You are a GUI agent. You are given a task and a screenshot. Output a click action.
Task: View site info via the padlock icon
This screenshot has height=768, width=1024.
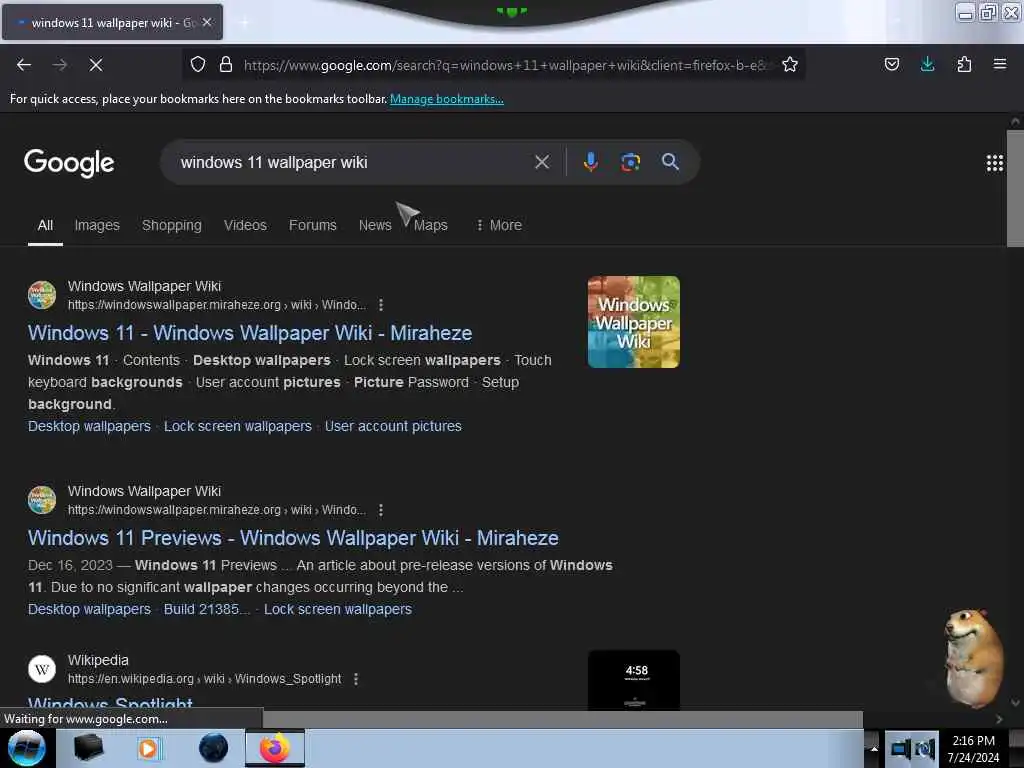(x=226, y=65)
